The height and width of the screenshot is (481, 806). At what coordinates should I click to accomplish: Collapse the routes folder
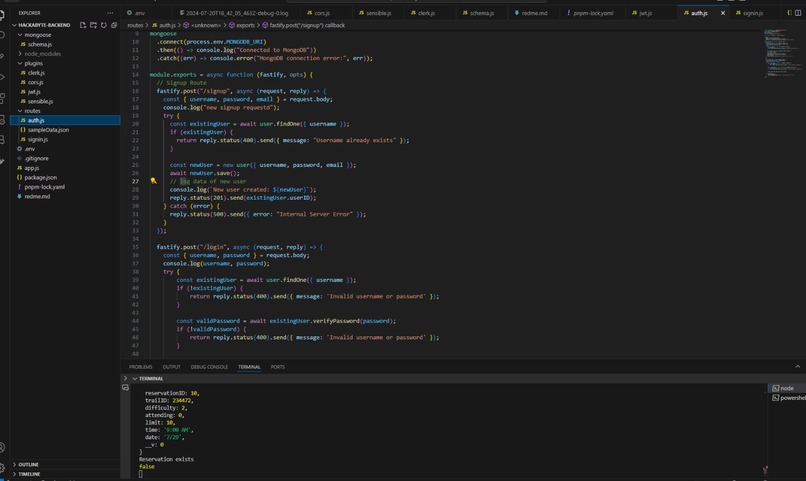[x=65, y=110]
